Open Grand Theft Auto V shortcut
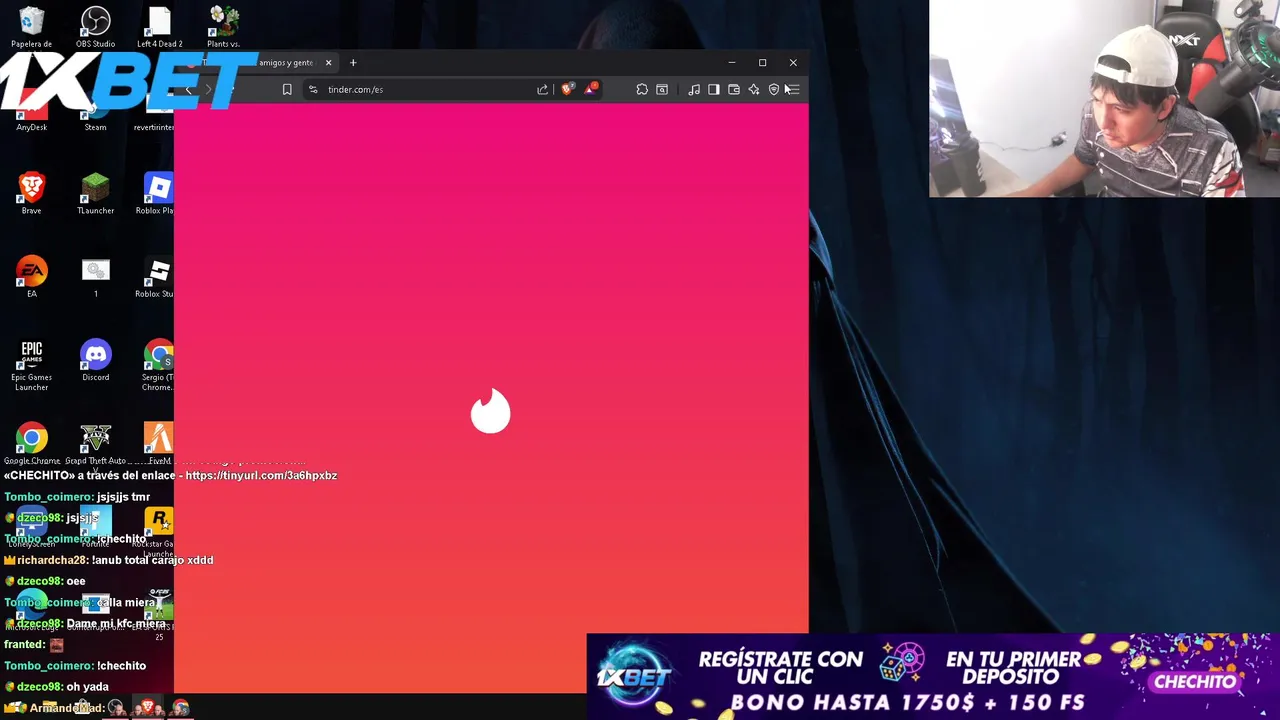 (95, 443)
